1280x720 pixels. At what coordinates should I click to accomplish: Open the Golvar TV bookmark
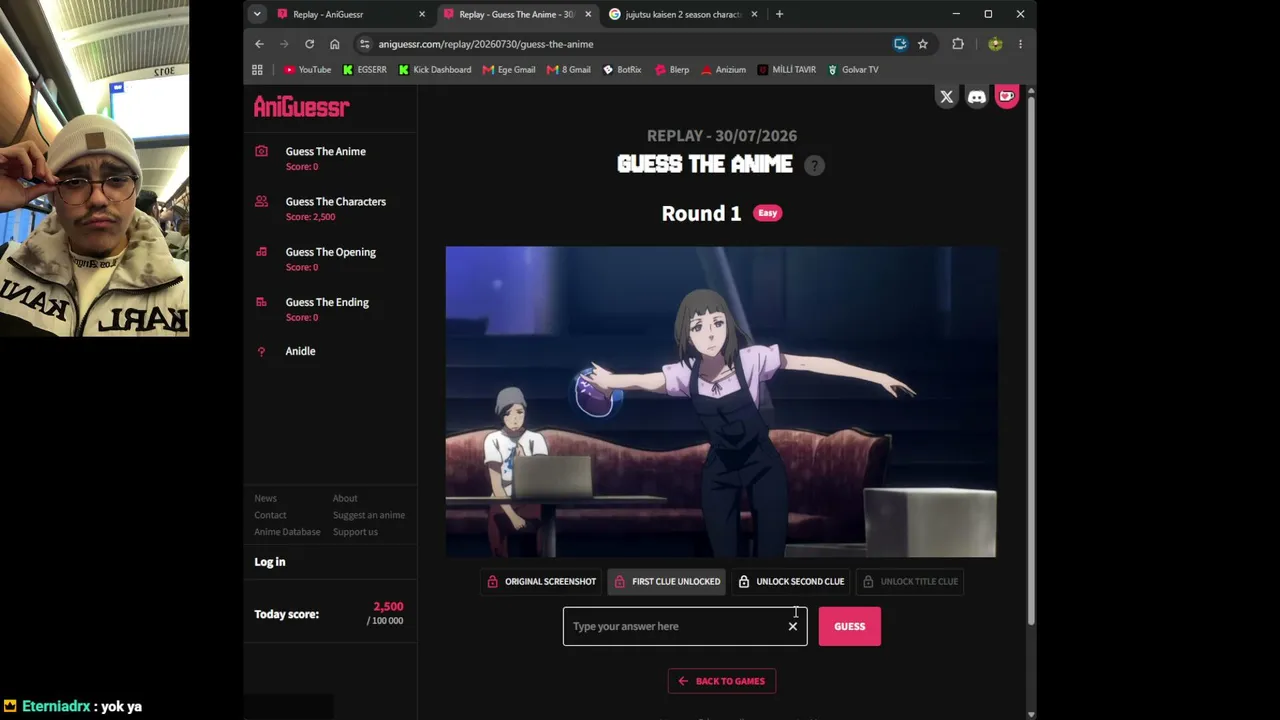click(853, 70)
